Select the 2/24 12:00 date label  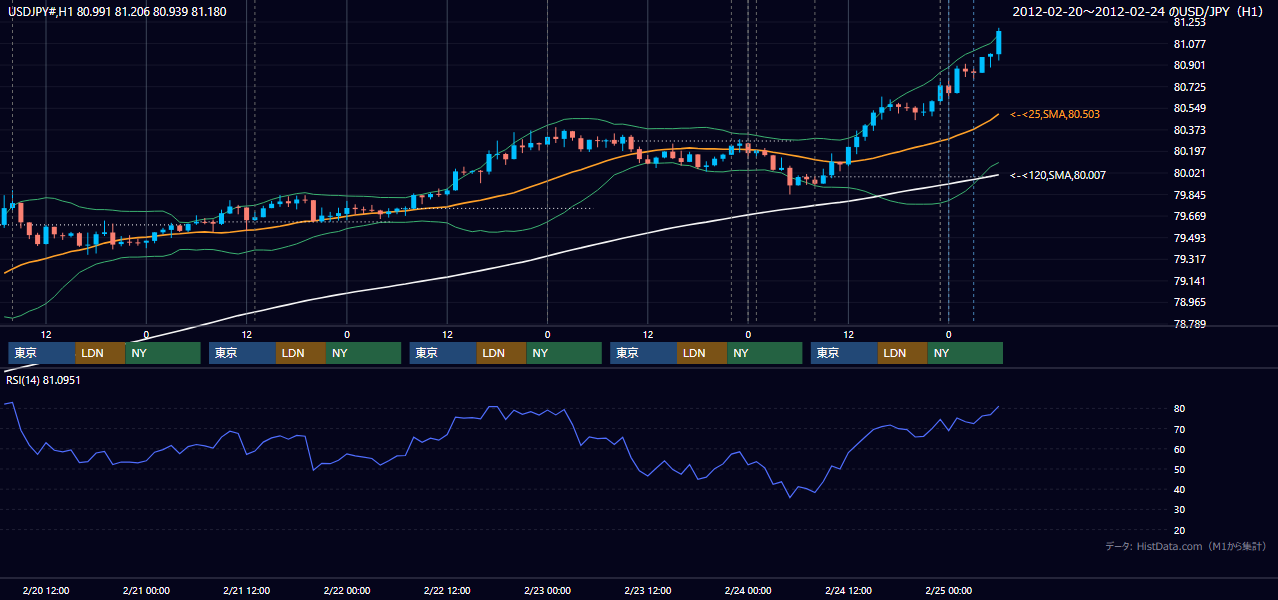tap(848, 591)
